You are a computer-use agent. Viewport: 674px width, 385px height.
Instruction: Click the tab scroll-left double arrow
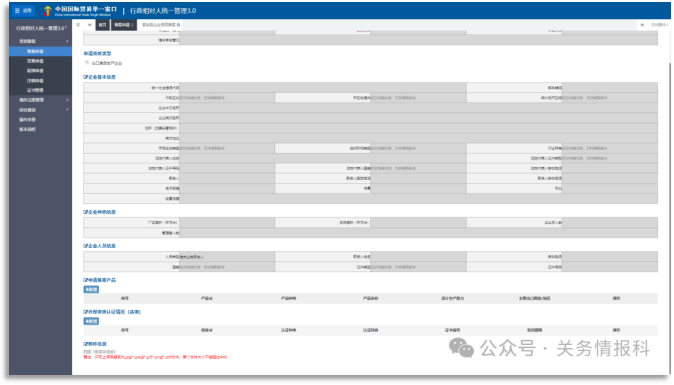pyautogui.click(x=90, y=25)
